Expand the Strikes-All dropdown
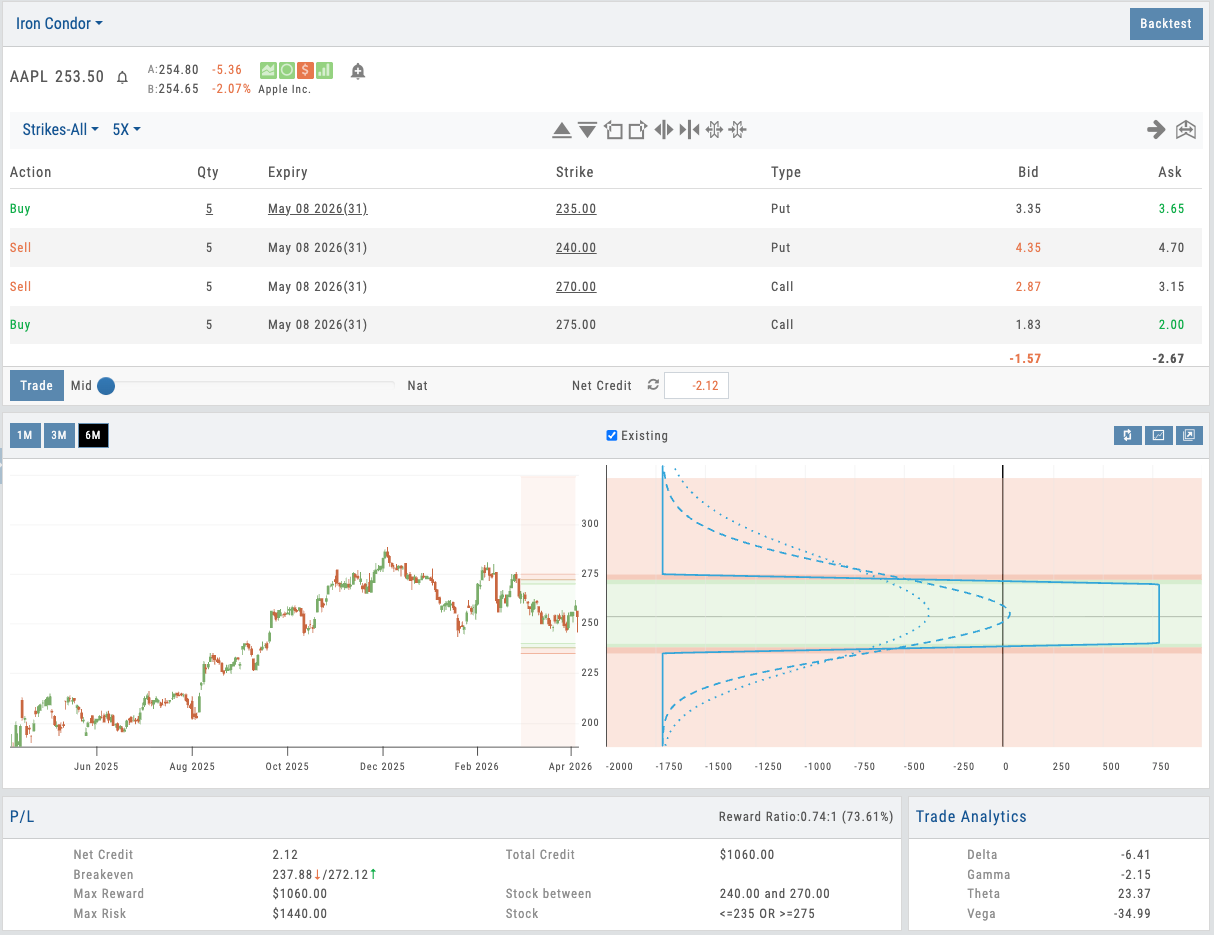The height and width of the screenshot is (935, 1214). coord(60,130)
